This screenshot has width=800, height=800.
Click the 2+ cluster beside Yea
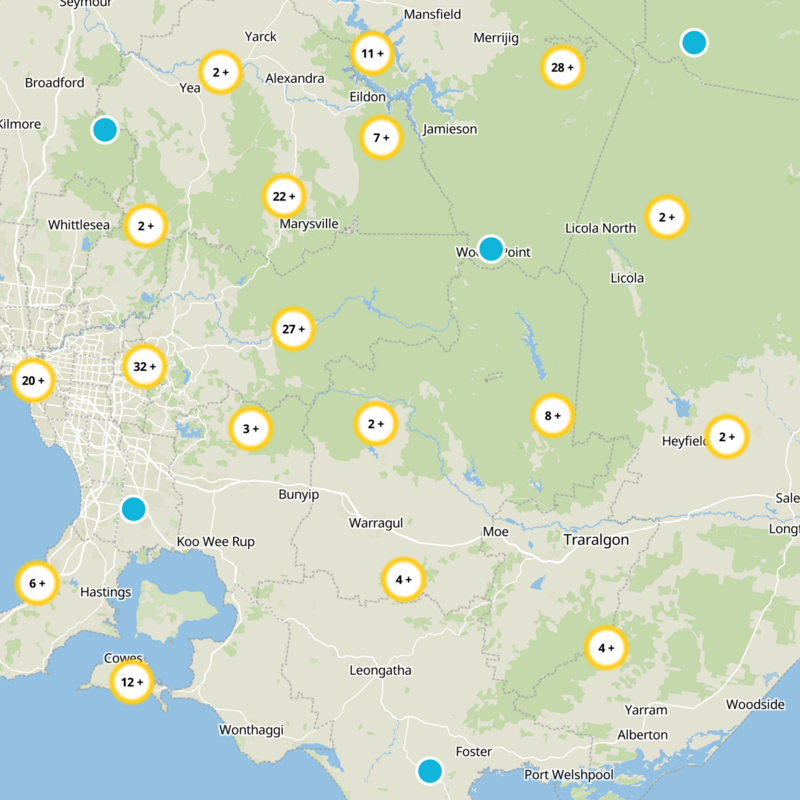coord(222,71)
